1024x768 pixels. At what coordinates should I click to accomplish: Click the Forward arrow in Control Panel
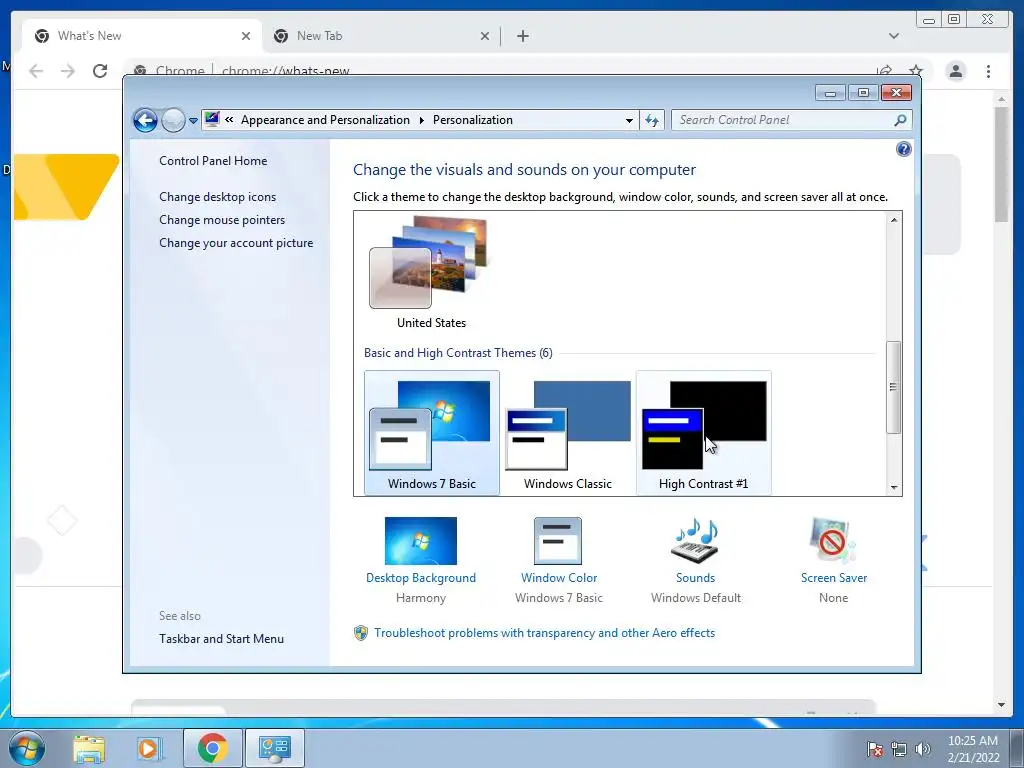click(x=173, y=120)
